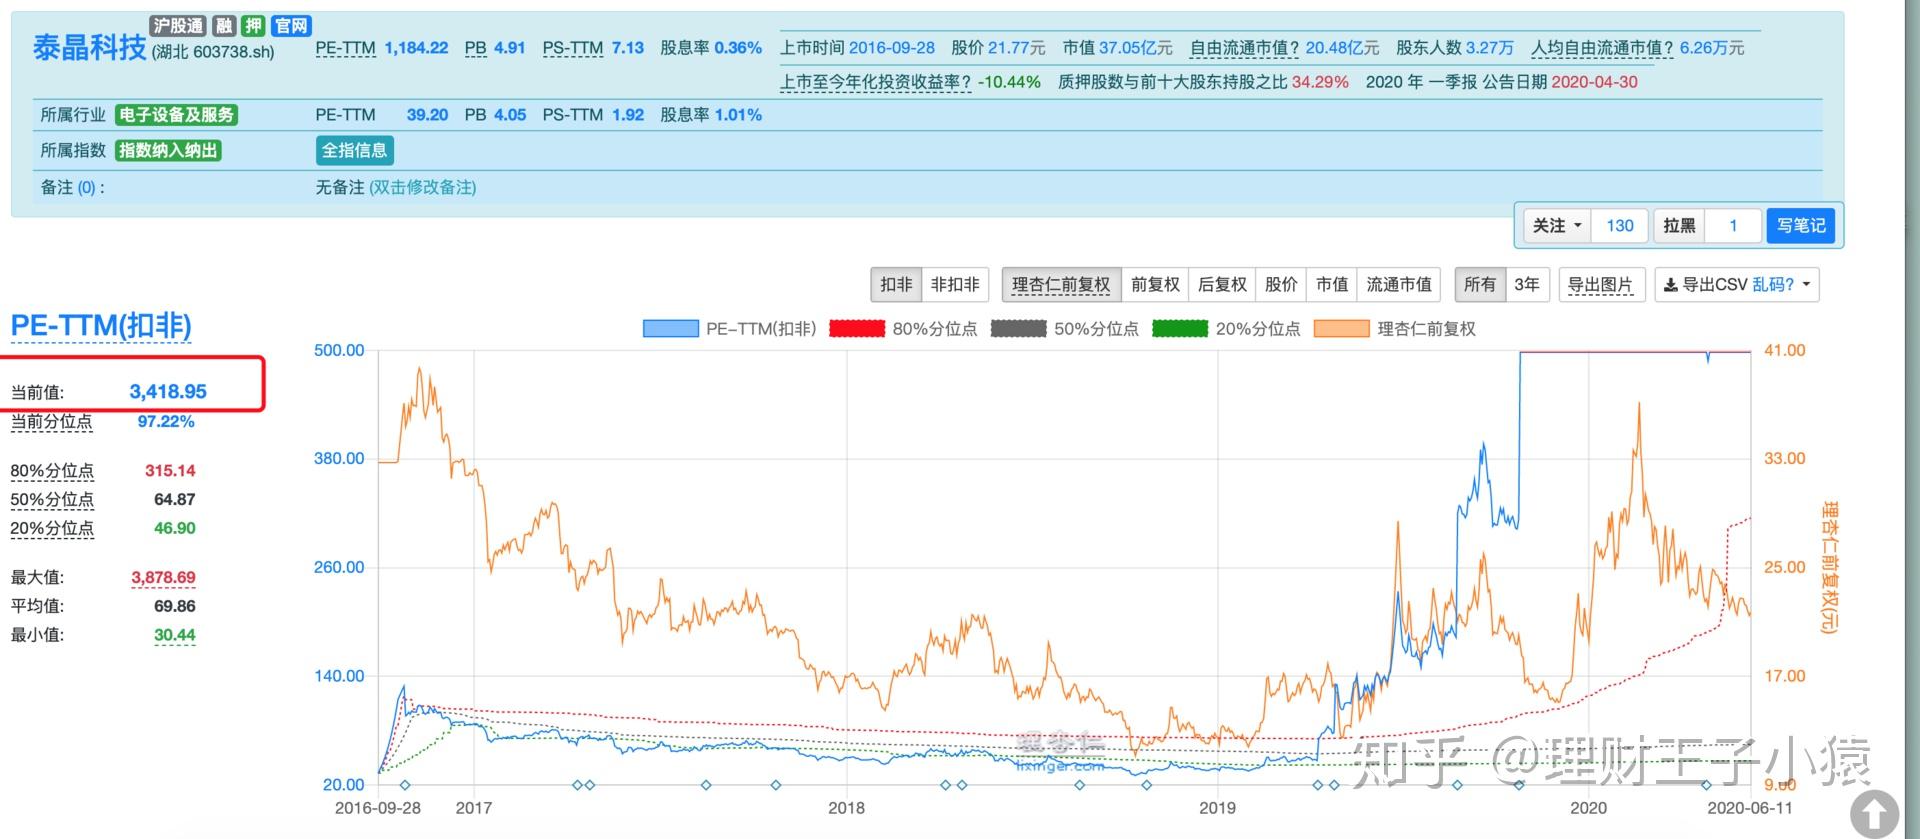The width and height of the screenshot is (1920, 839).
Task: Click the 备注 (0) notes label
Action: point(72,188)
